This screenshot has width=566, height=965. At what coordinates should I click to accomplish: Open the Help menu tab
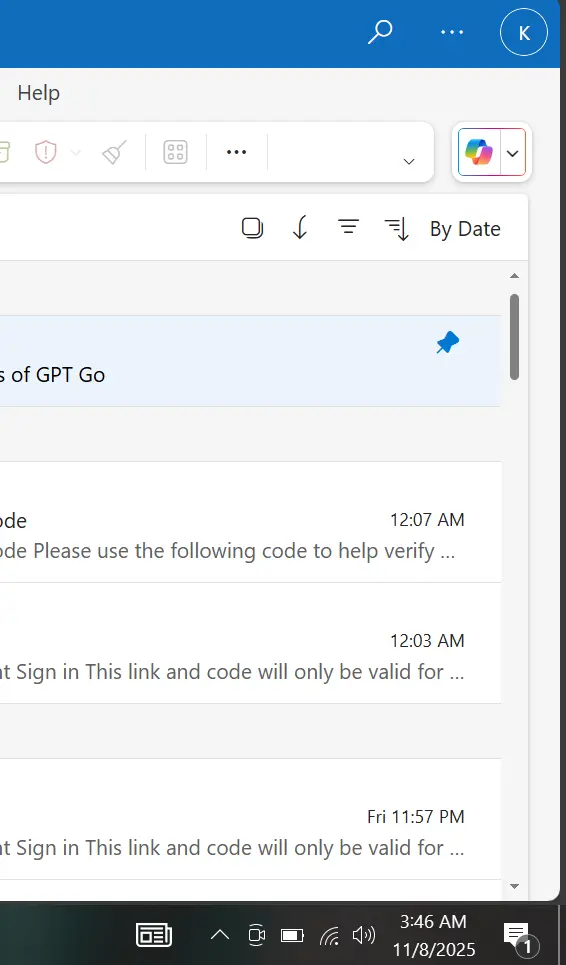(39, 93)
